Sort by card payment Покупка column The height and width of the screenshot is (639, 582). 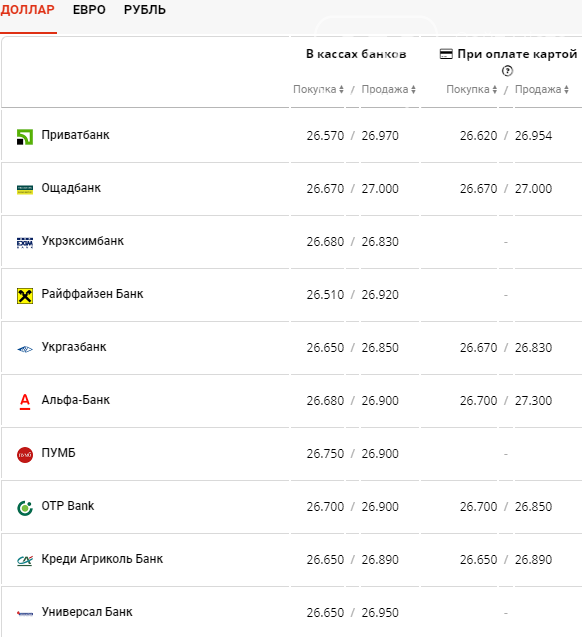click(471, 89)
